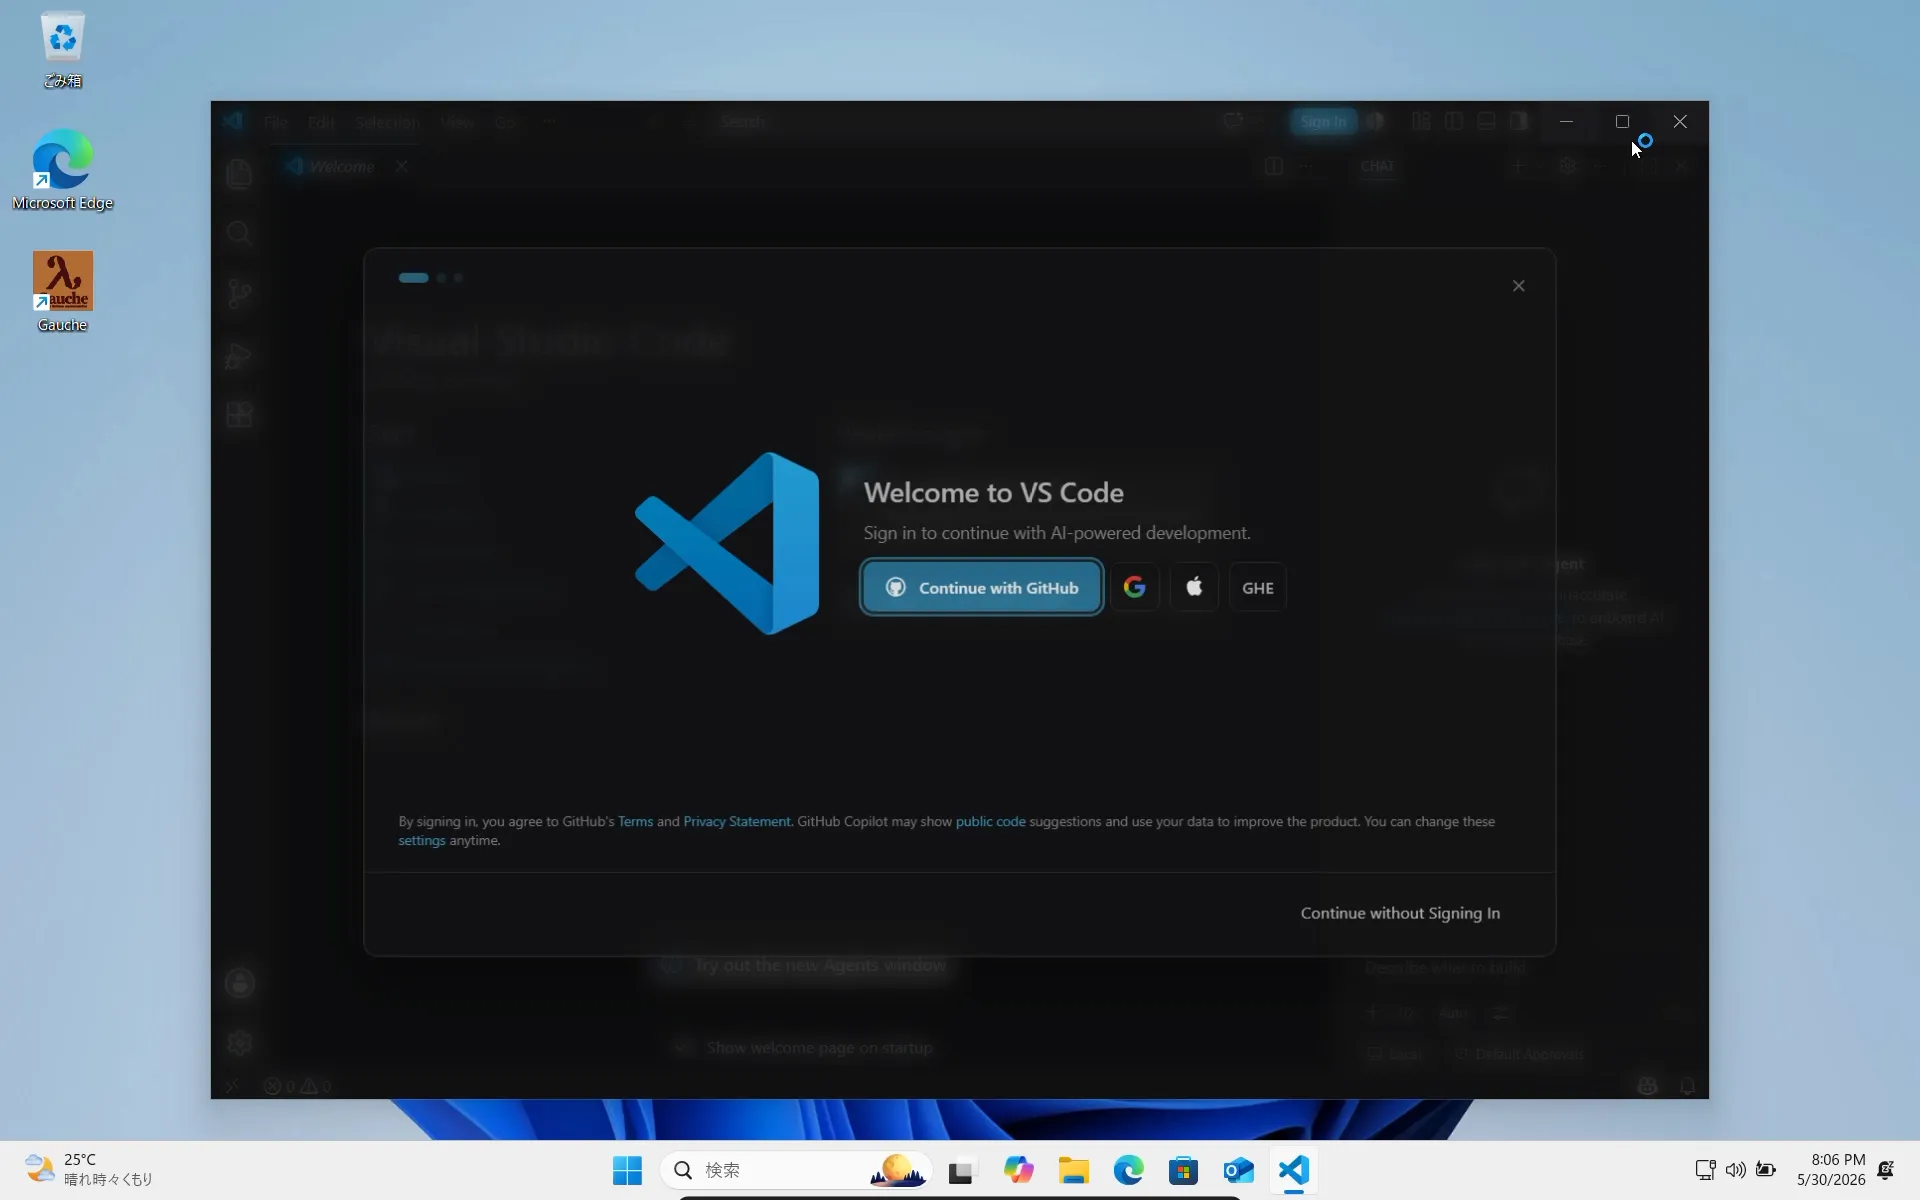Open the Privacy Statement link
The width and height of the screenshot is (1920, 1200).
point(737,821)
